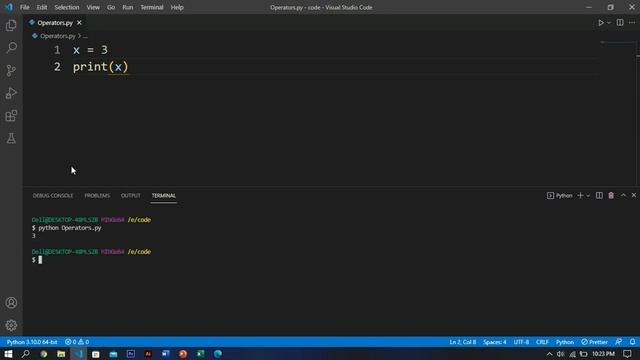Viewport: 640px width, 360px height.
Task: Open the Go menu
Action: (x=111, y=7)
